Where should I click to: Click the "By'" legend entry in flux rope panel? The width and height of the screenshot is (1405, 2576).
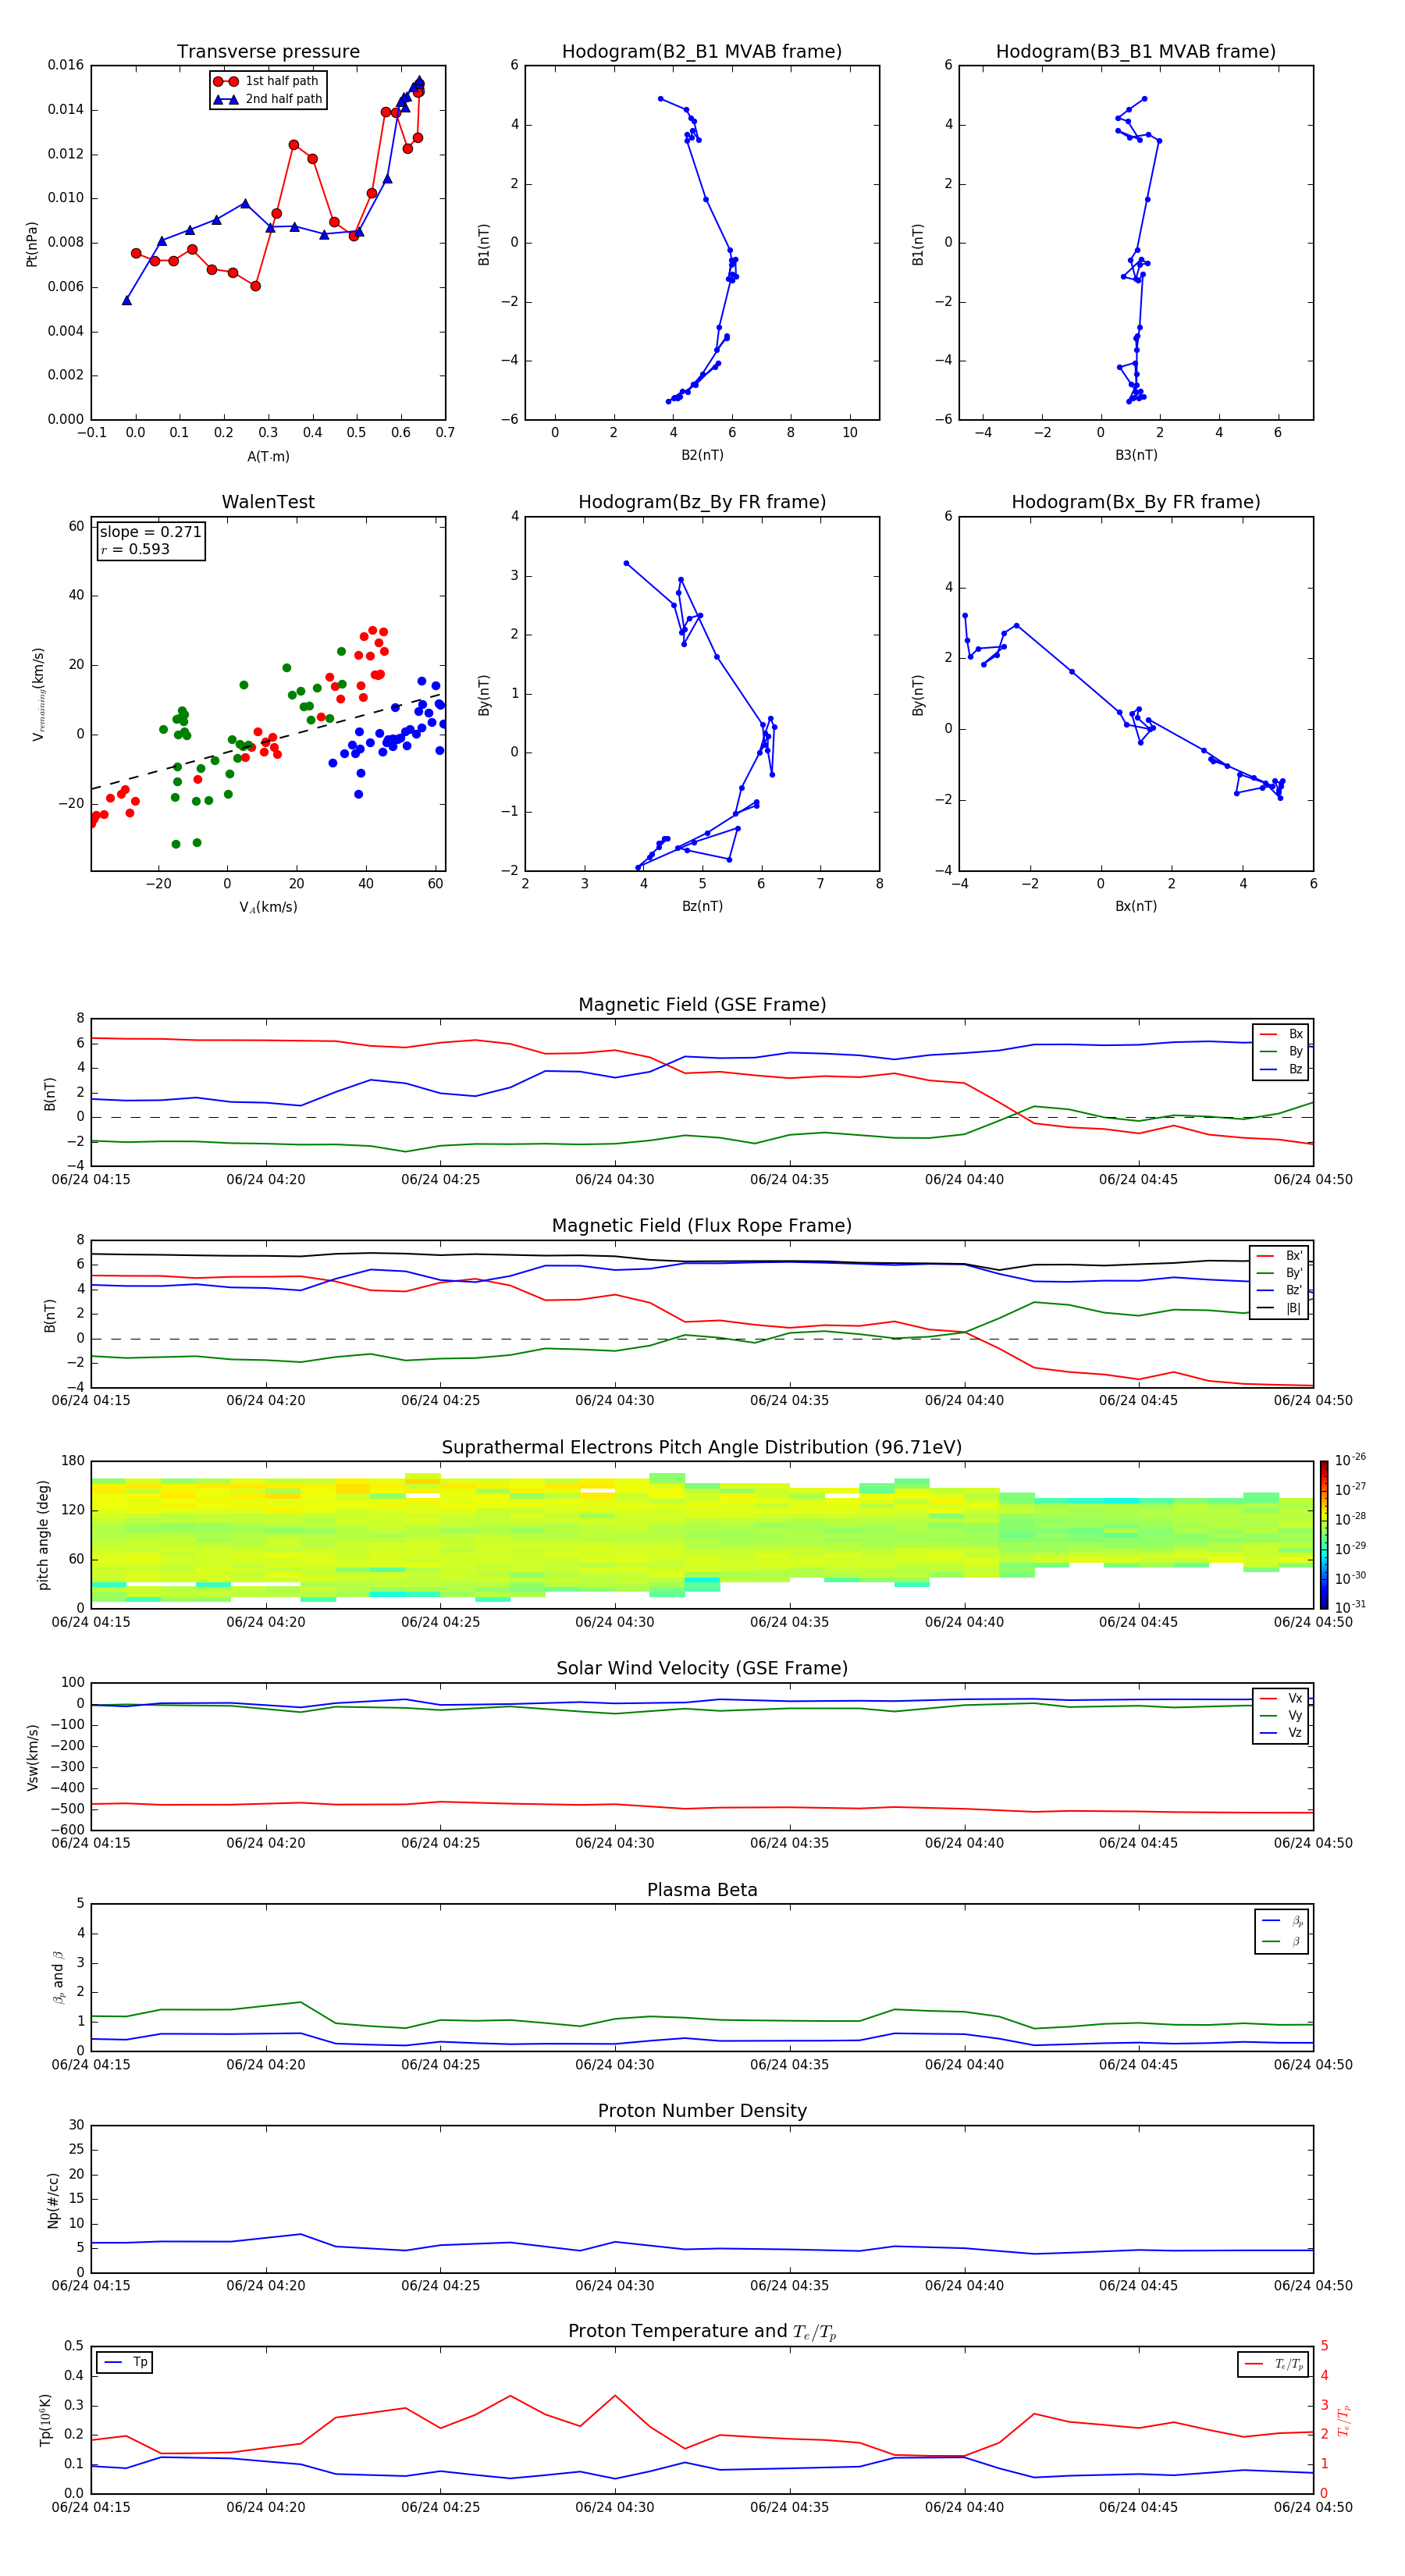(x=1279, y=1273)
